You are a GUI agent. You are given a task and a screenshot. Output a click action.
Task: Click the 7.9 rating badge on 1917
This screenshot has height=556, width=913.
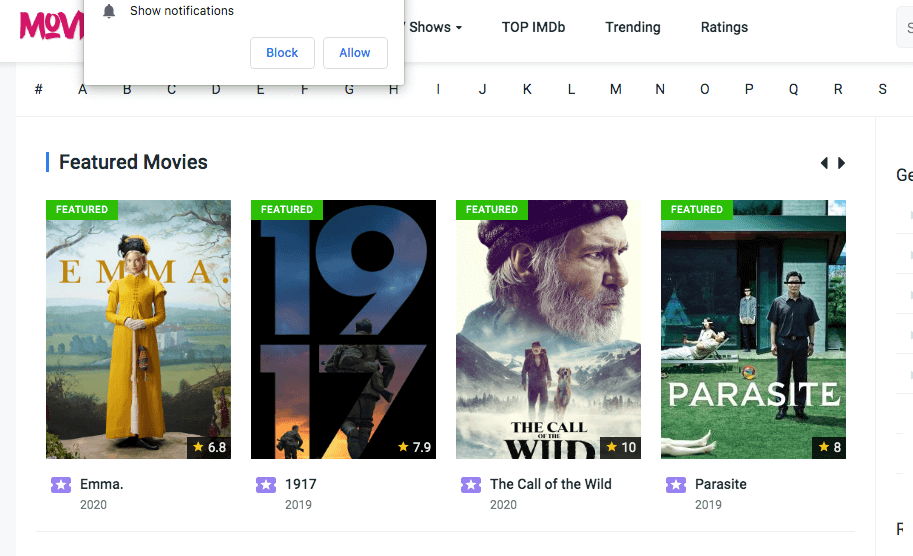pos(414,447)
